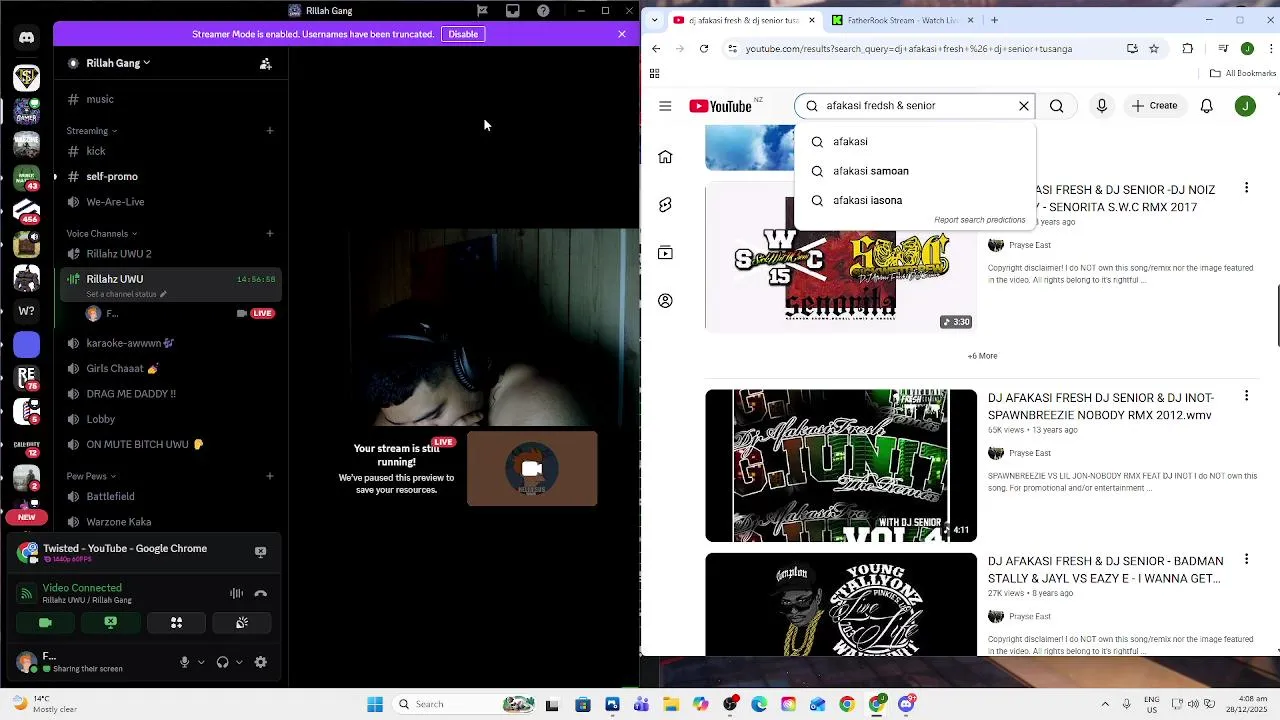The height and width of the screenshot is (720, 1280).
Task: Open YouTube hamburger guide menu
Action: 665,106
